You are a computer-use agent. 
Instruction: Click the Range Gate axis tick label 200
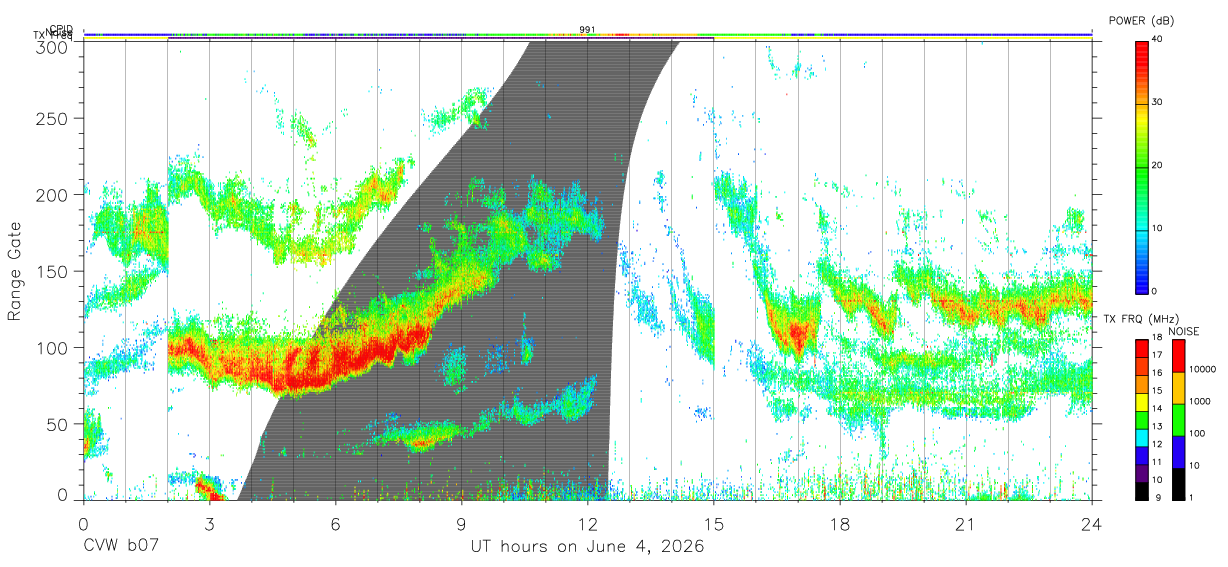(x=51, y=195)
